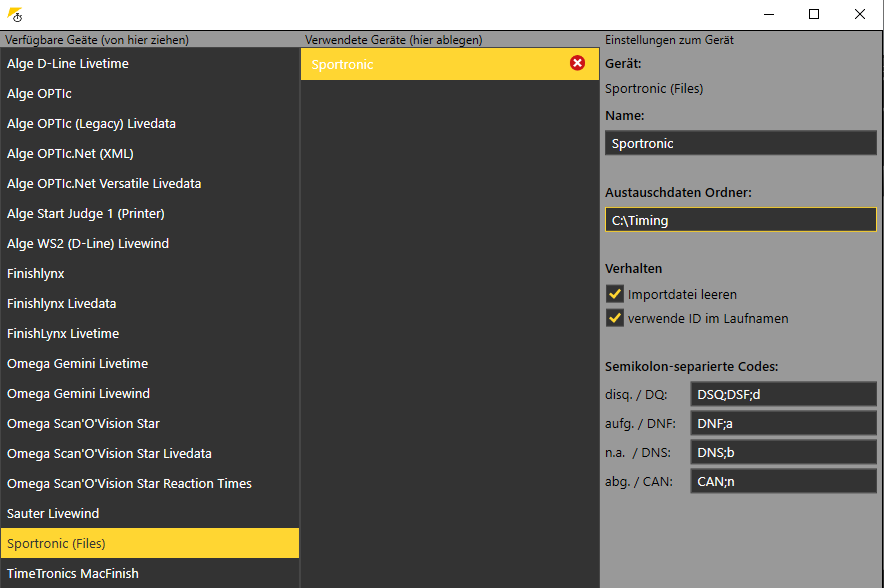
Task: Select Omega Gemini Livewind device
Action: pos(150,394)
